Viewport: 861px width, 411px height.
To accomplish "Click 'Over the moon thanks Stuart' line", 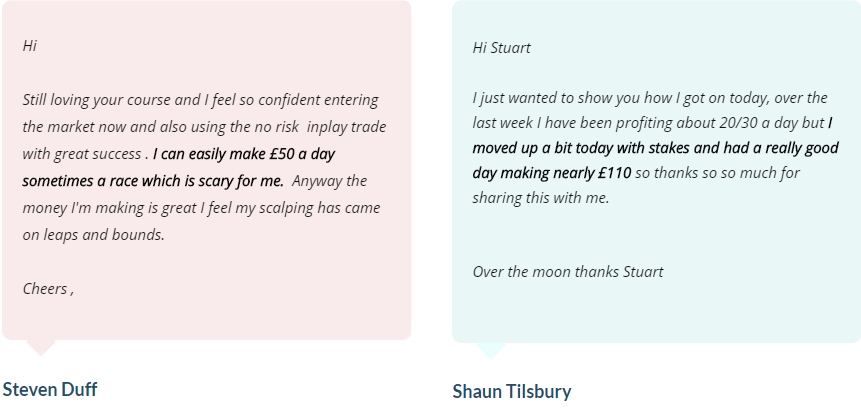I will pos(568,272).
